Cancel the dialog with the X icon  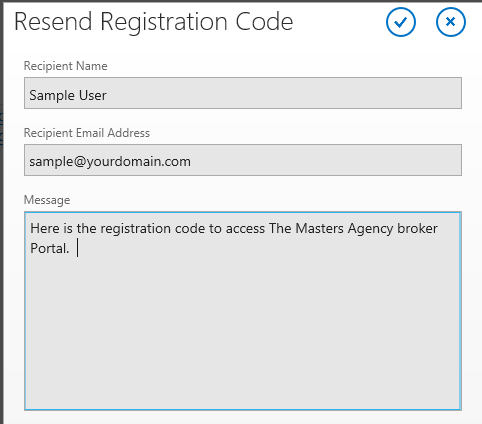pos(451,22)
